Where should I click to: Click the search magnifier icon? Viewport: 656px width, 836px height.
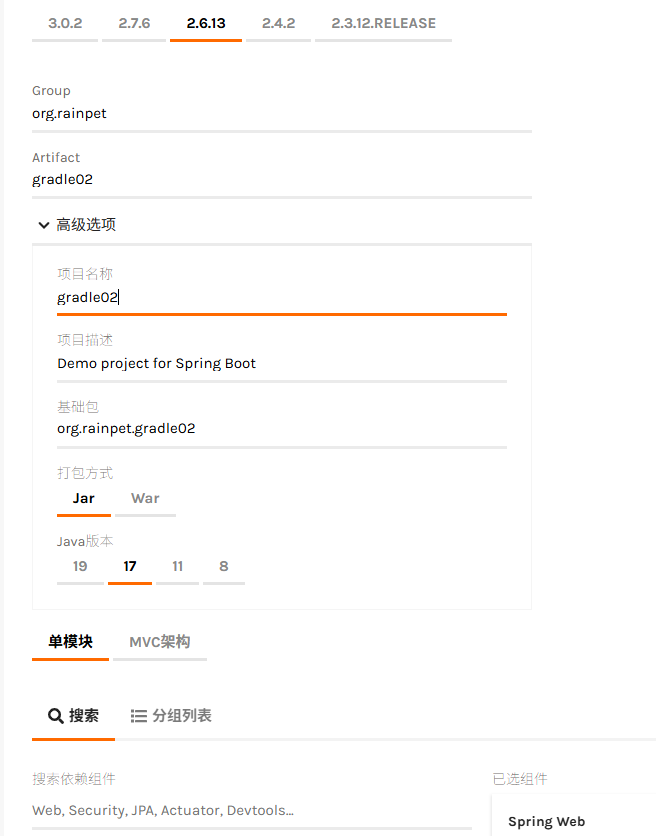56,715
